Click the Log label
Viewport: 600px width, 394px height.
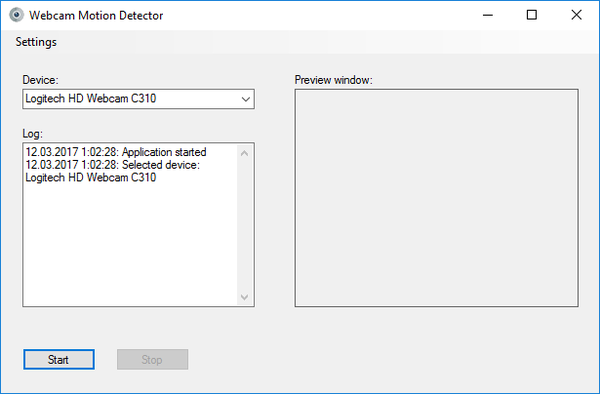[x=33, y=134]
